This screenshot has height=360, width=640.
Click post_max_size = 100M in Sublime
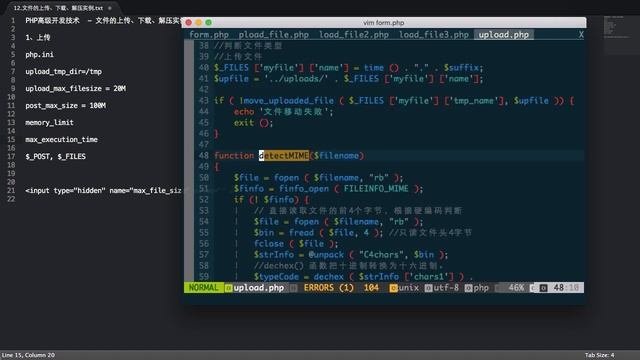pos(65,105)
